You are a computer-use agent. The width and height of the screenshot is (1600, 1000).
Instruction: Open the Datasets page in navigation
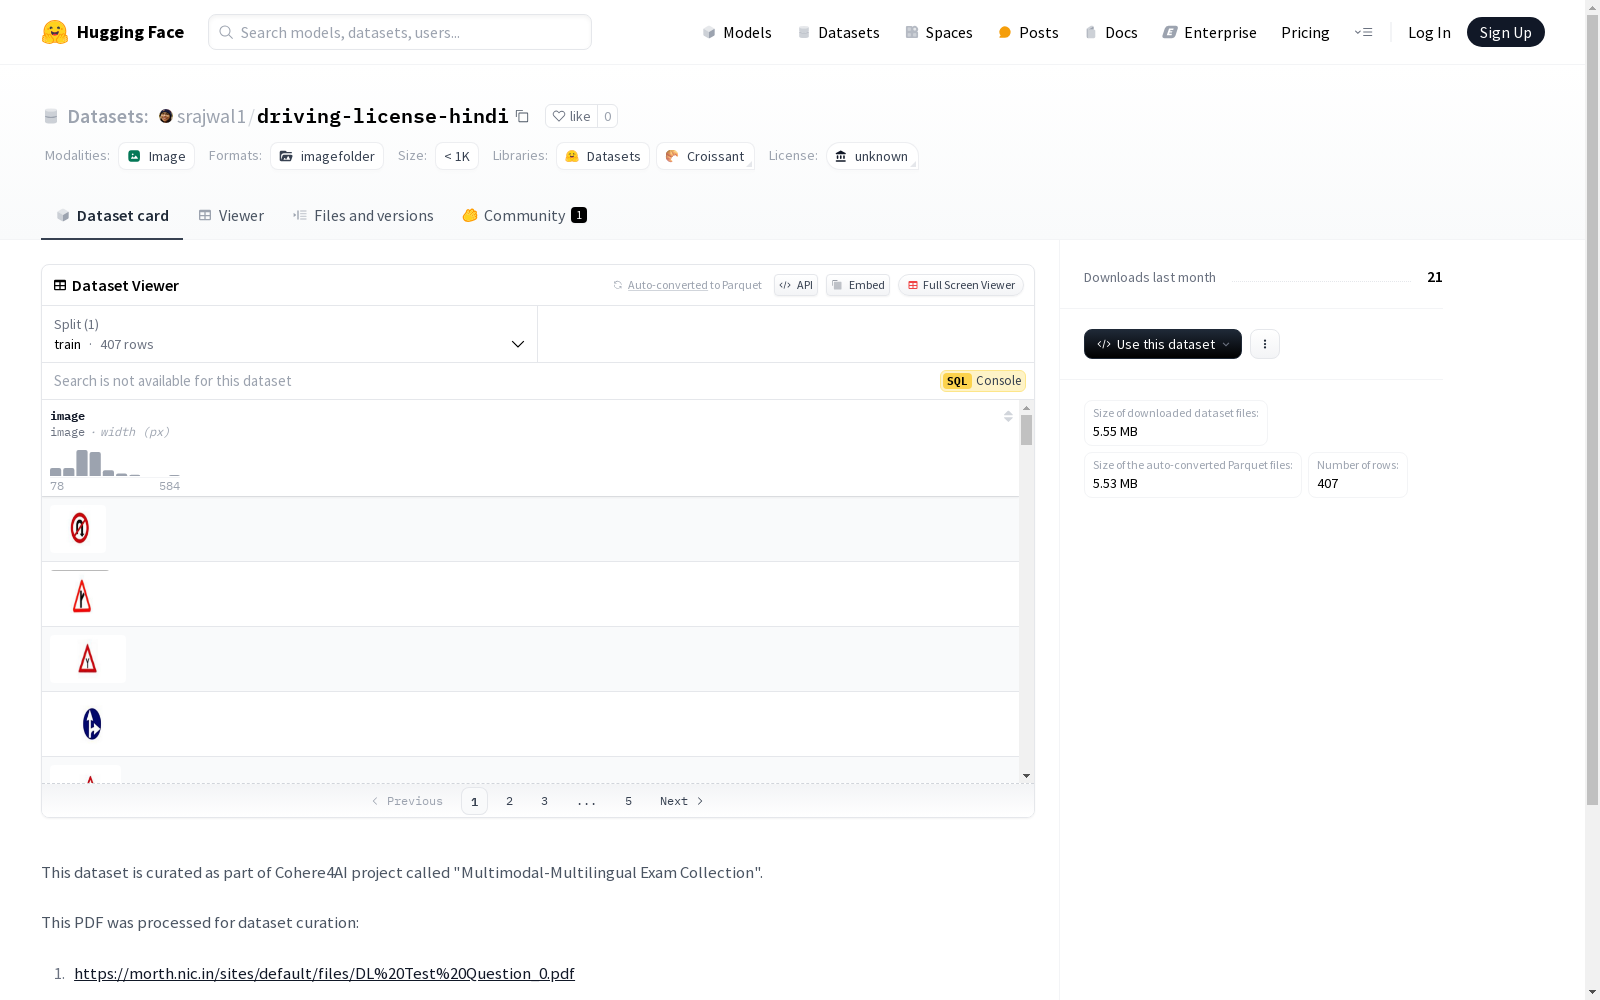(x=838, y=32)
